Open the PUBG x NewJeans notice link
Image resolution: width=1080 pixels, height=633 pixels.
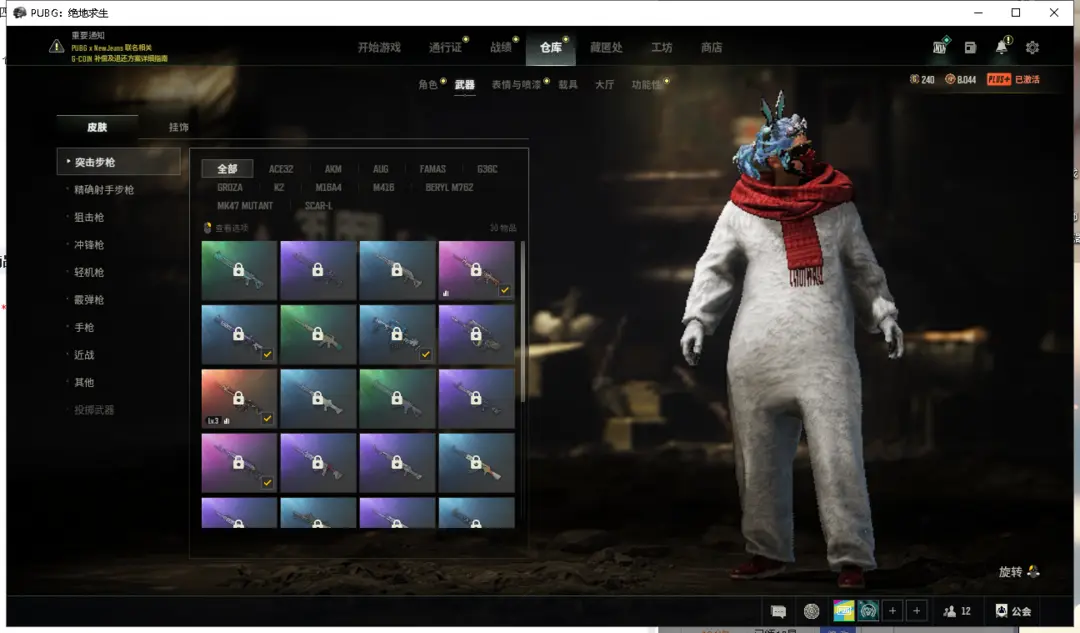[x=112, y=48]
